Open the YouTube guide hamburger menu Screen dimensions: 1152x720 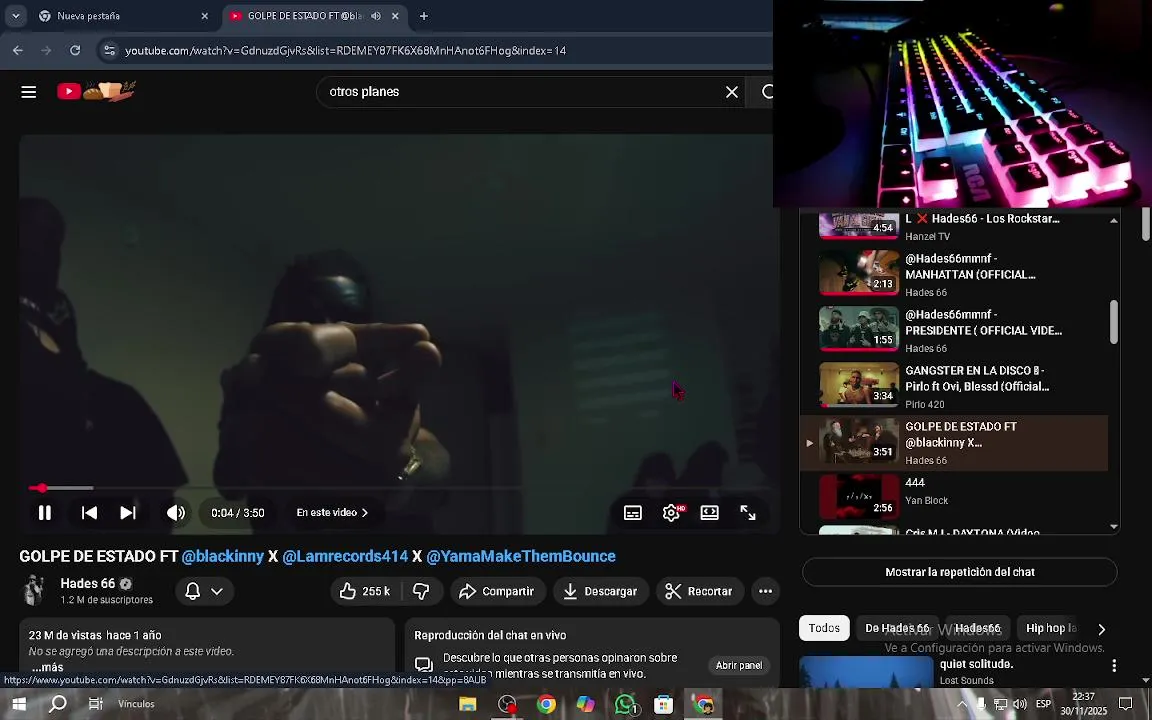click(29, 92)
